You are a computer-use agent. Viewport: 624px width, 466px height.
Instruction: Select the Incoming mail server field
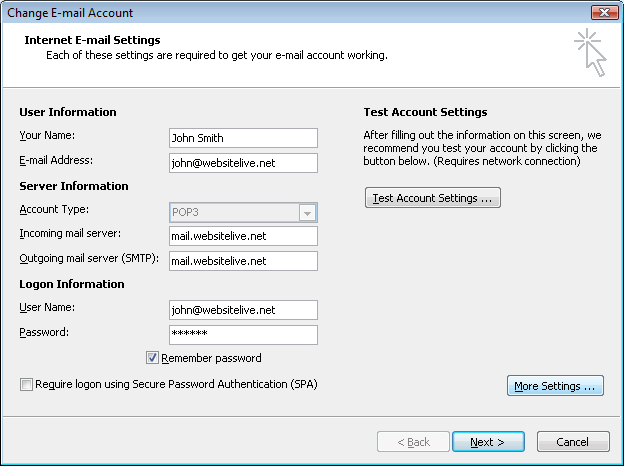click(243, 236)
